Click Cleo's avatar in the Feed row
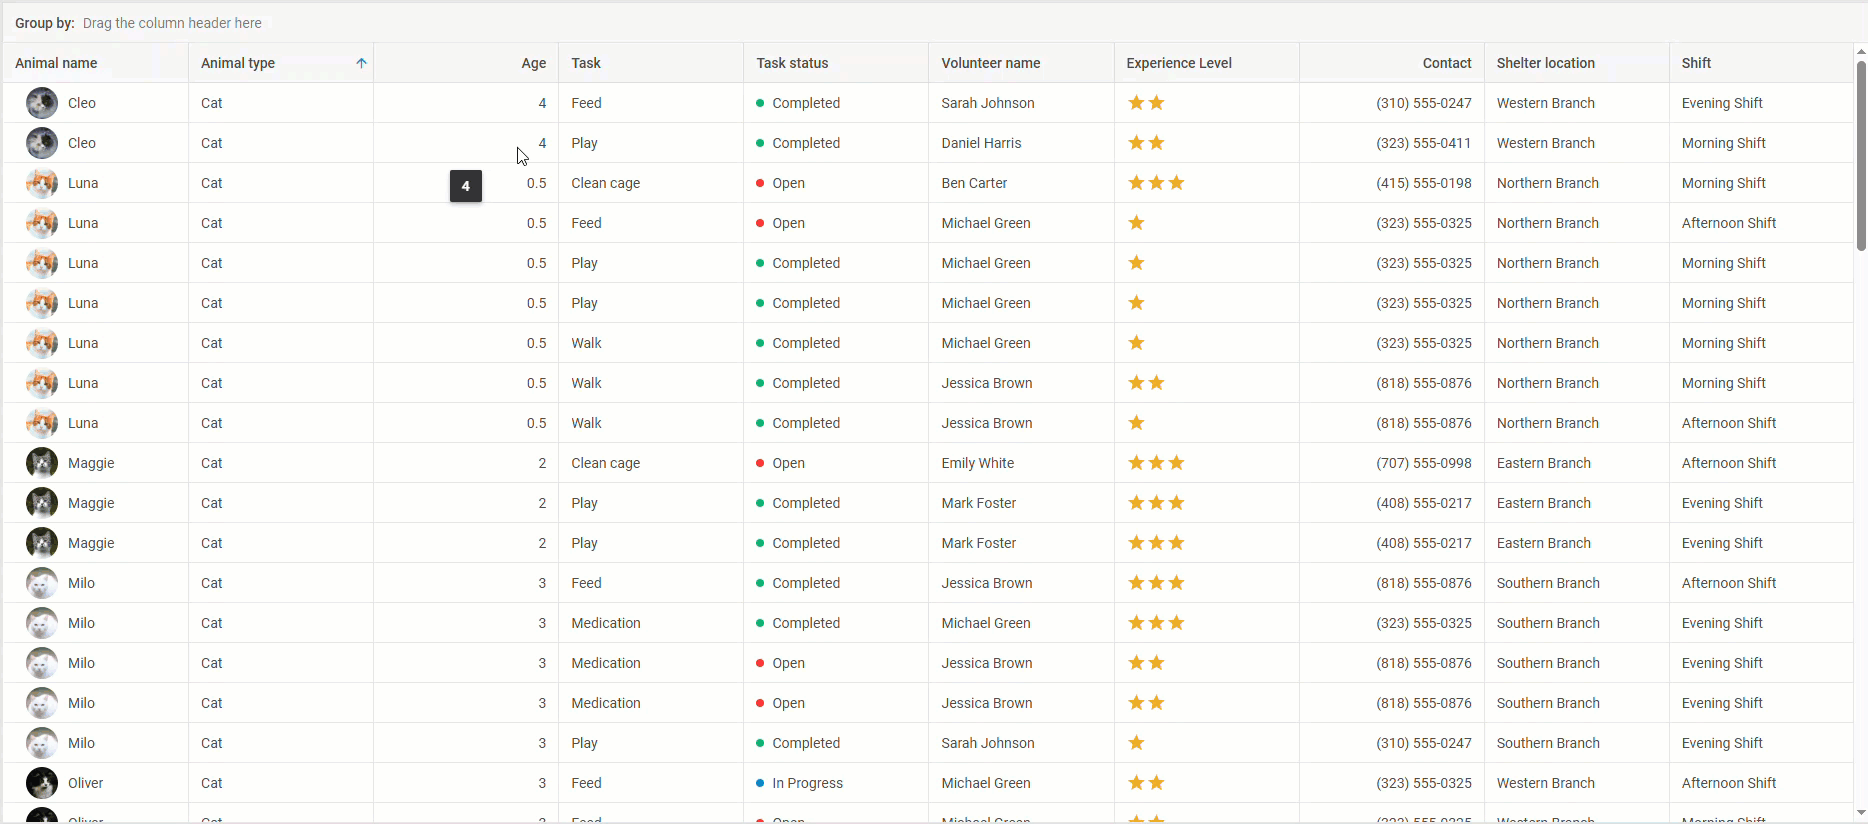This screenshot has width=1868, height=824. (x=41, y=103)
